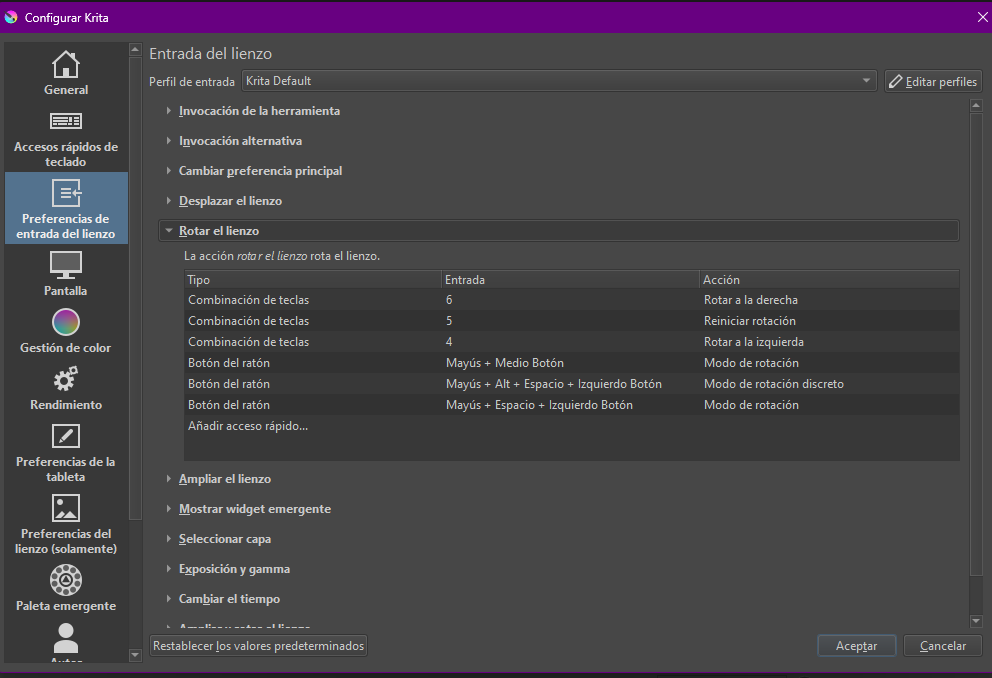Expand the Ampliar el lienzo section
This screenshot has width=992, height=678.
pos(225,479)
